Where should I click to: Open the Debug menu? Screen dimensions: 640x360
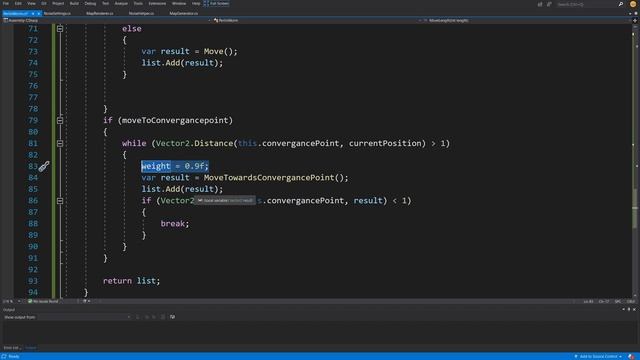[x=90, y=4]
